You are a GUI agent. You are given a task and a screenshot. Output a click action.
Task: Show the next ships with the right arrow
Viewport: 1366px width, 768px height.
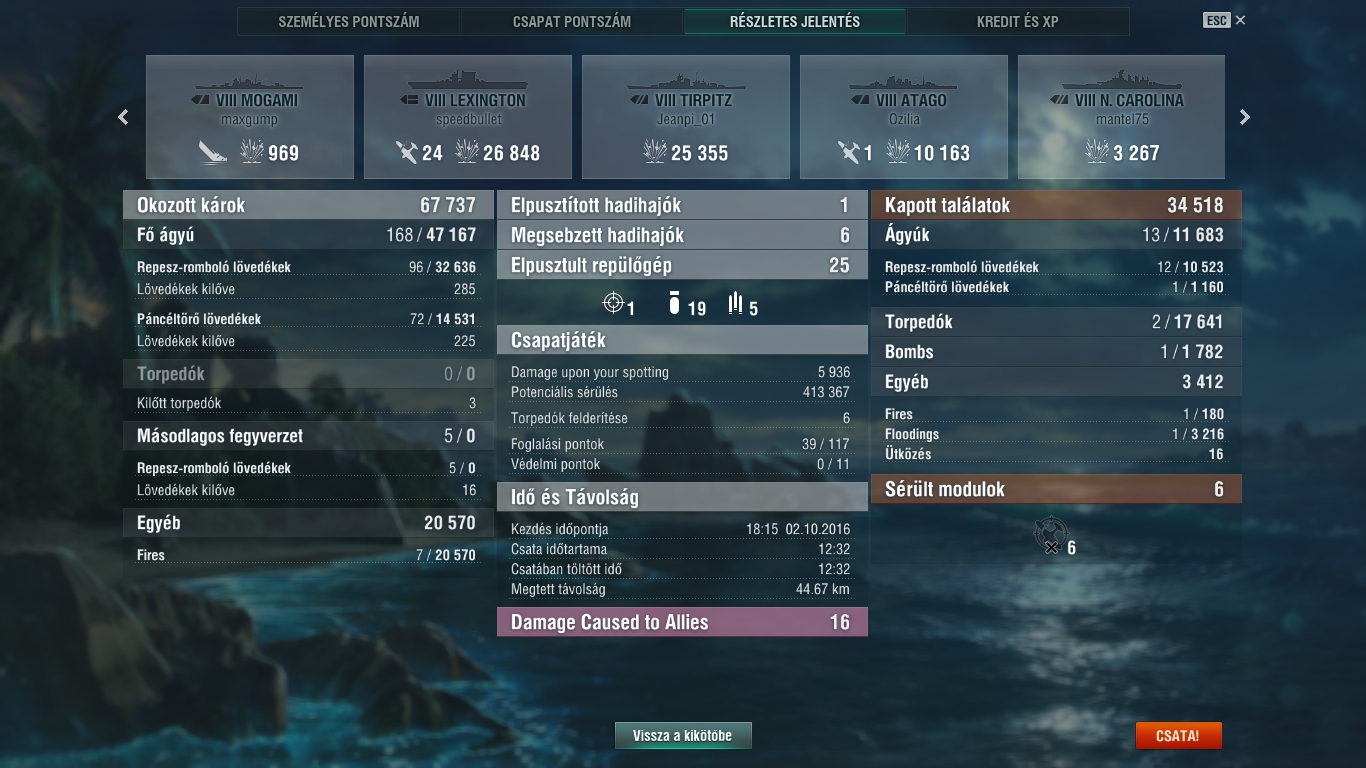(x=1245, y=117)
